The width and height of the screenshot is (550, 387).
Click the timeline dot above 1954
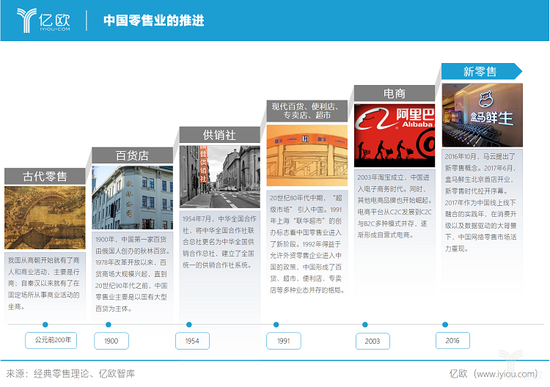coord(189,325)
